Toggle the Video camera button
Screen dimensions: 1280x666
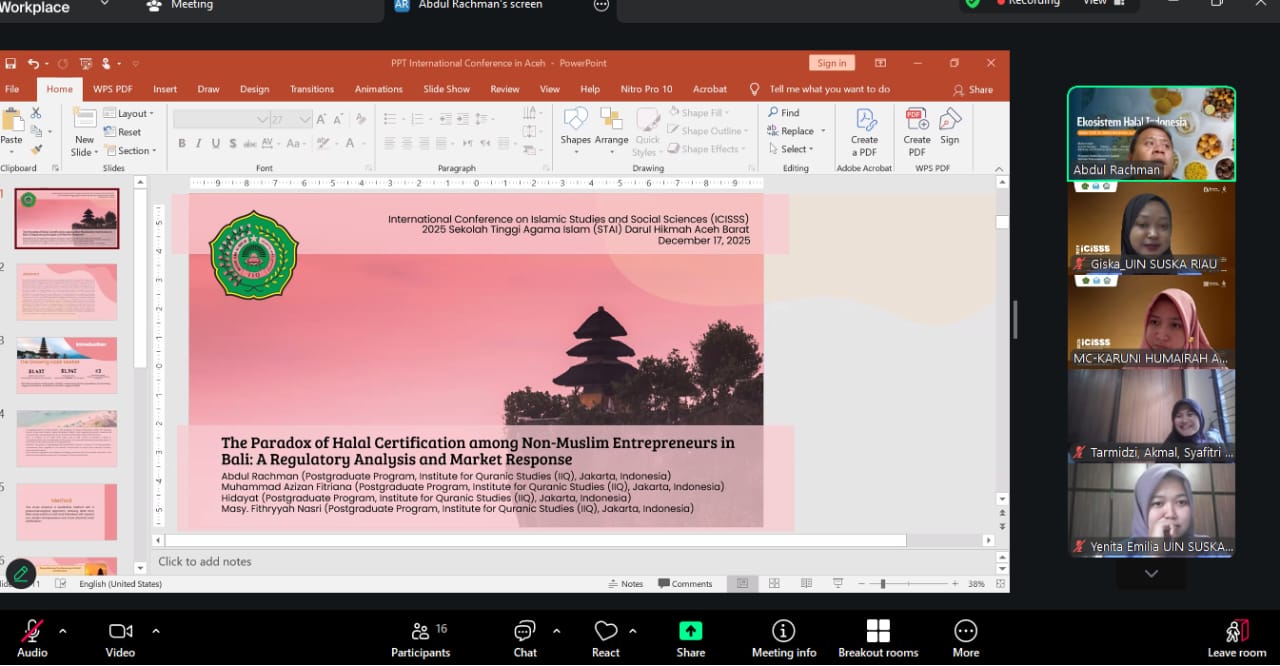(x=120, y=631)
